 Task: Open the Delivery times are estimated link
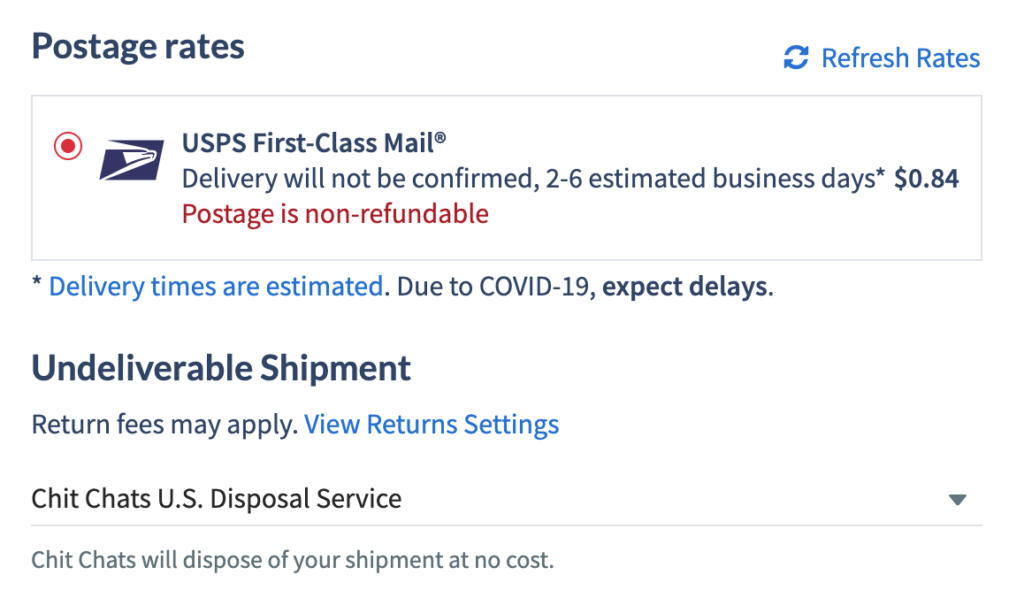216,286
